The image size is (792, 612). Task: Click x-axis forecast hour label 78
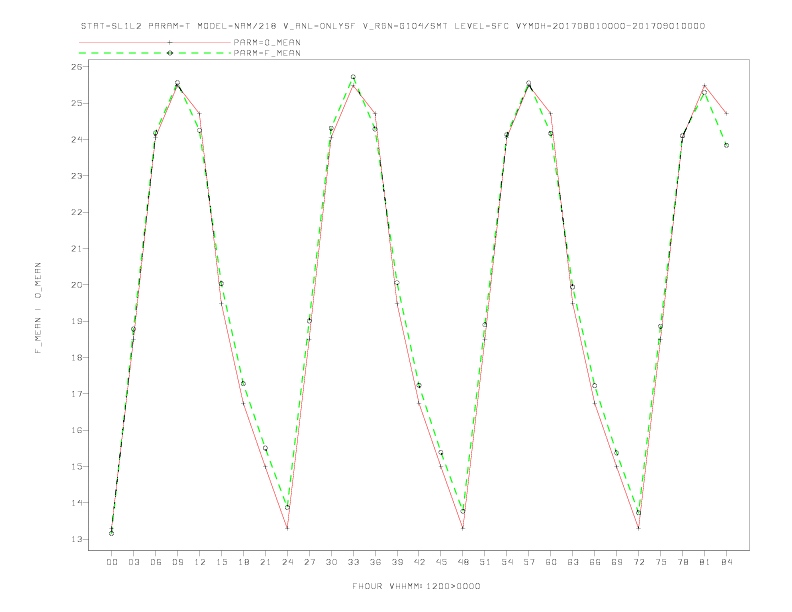click(x=683, y=562)
